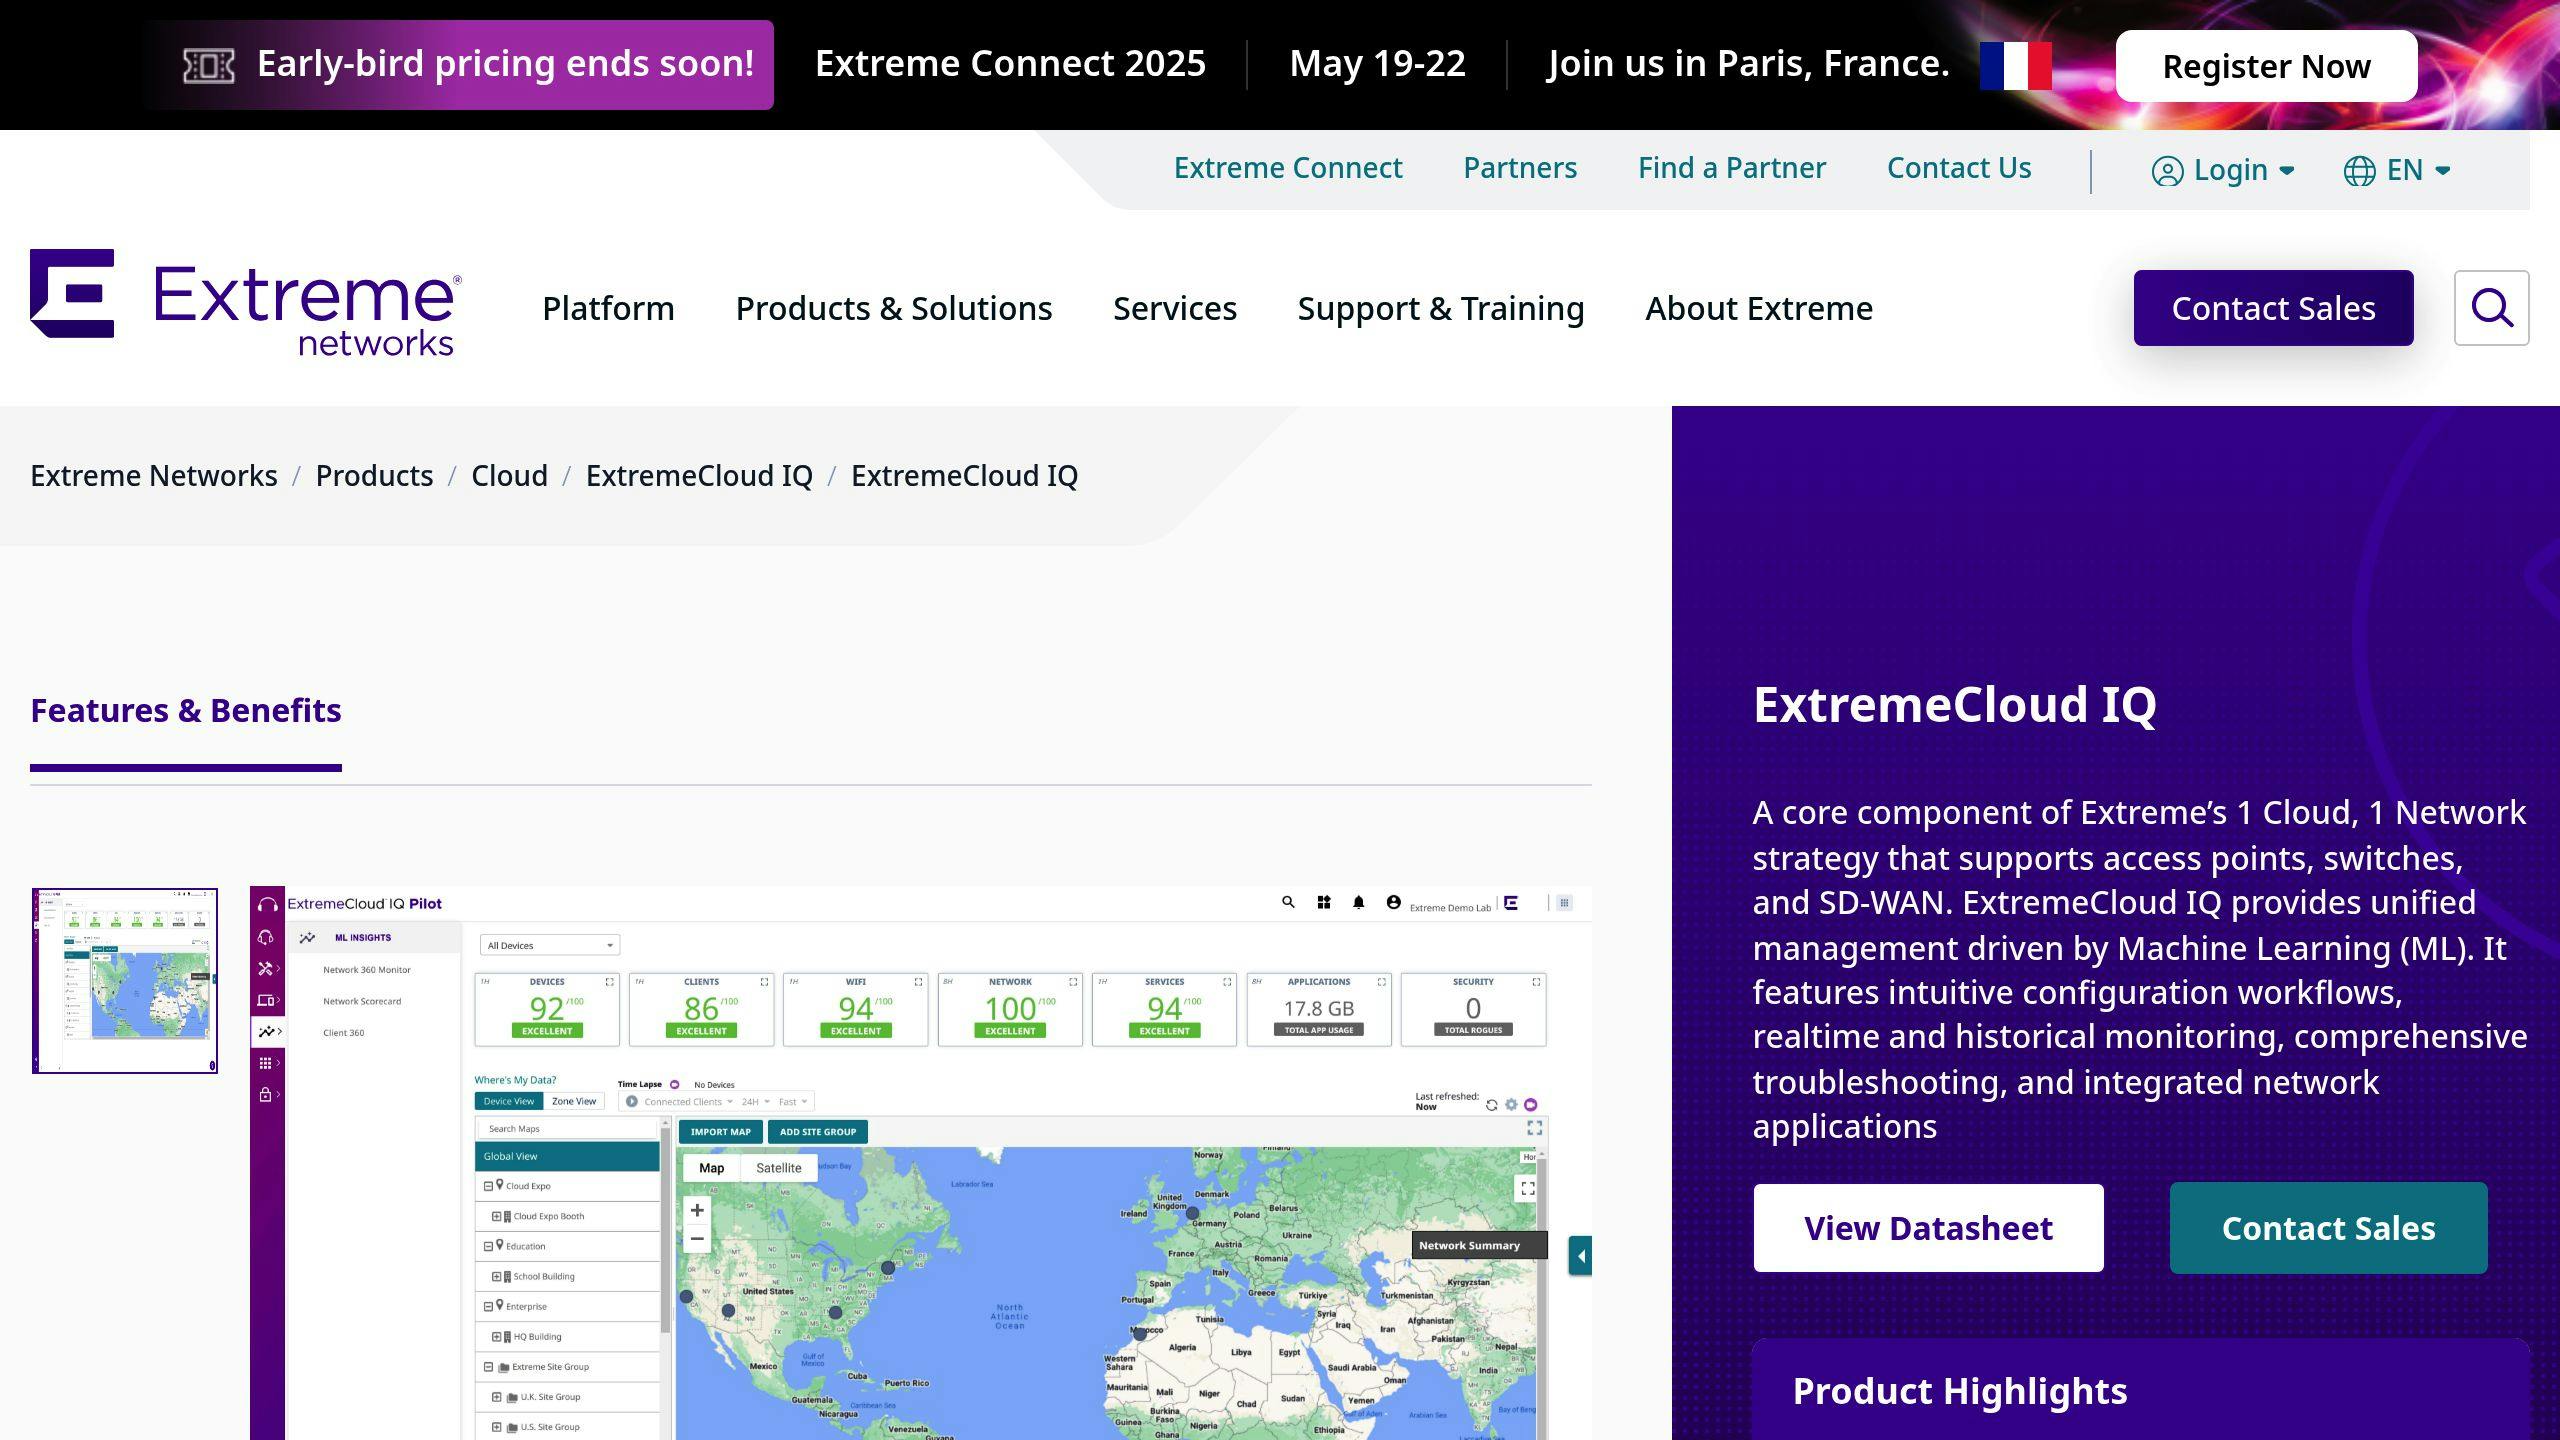Click devices icon in dashboard sidebar
The height and width of the screenshot is (1440, 2560).
pyautogui.click(x=265, y=1000)
